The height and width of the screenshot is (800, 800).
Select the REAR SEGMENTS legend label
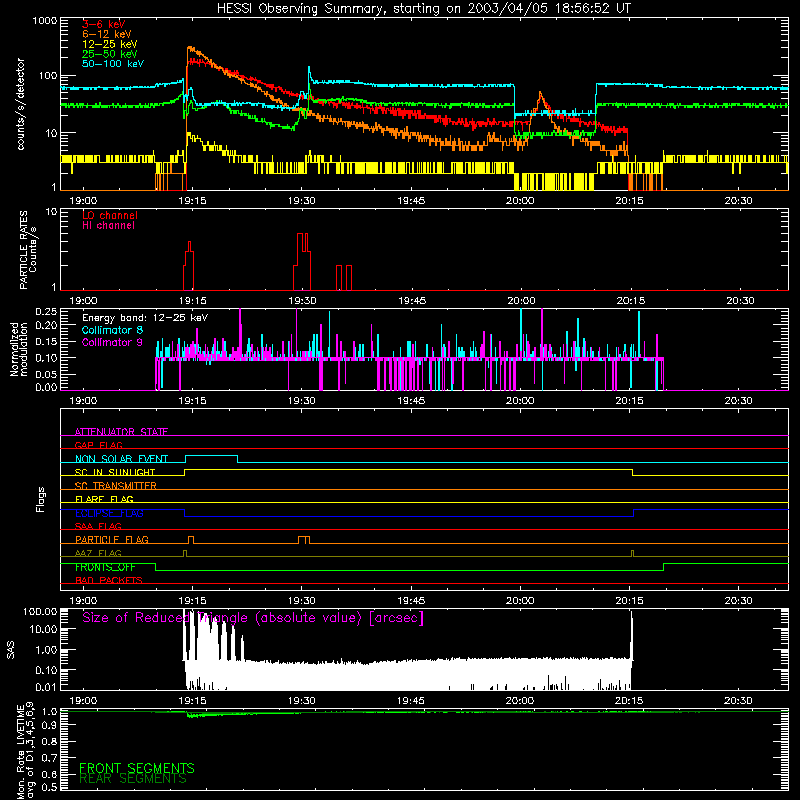pos(133,779)
